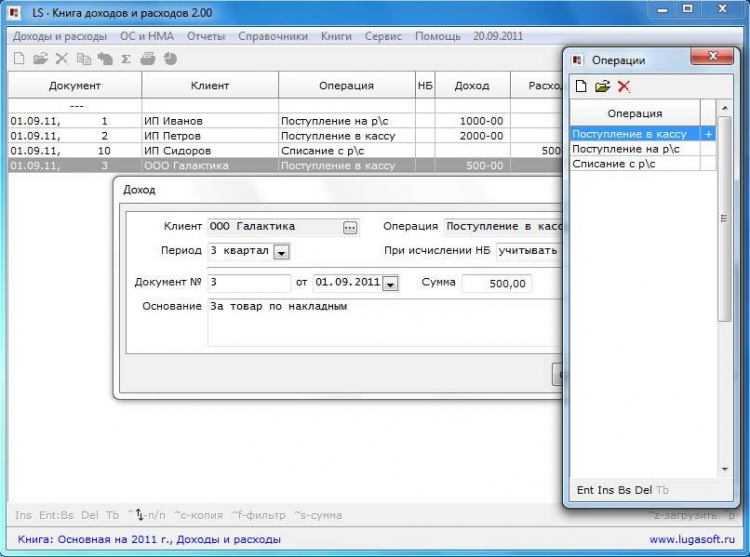The width and height of the screenshot is (750, 557).
Task: Select the ИП Иванов row
Action: [x=285, y=121]
